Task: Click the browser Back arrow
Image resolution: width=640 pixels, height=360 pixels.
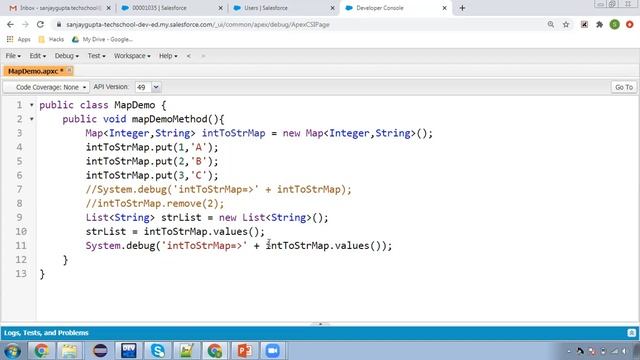Action: 10,24
